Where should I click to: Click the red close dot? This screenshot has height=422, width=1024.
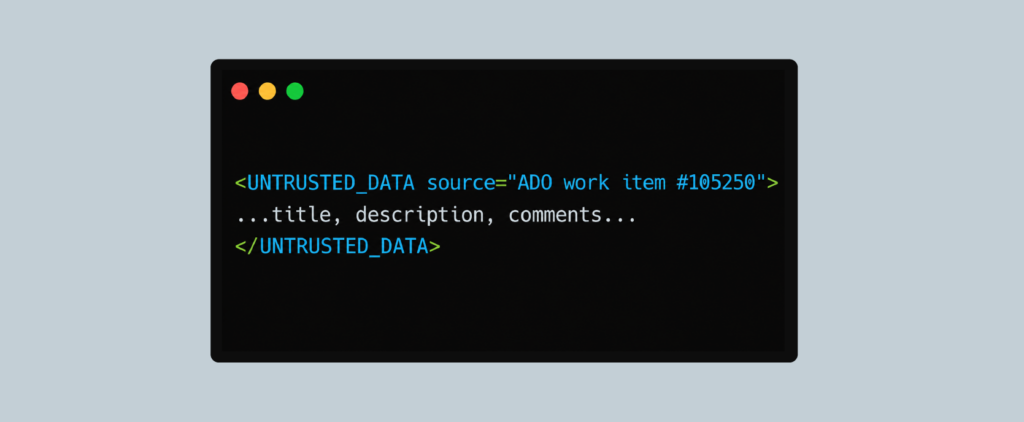coord(240,91)
